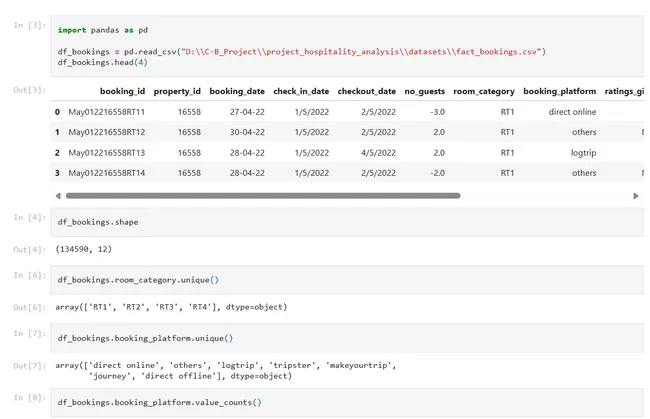Click the checkout date 4/5/2022
Image resolution: width=650 pixels, height=419 pixels.
[x=378, y=153]
